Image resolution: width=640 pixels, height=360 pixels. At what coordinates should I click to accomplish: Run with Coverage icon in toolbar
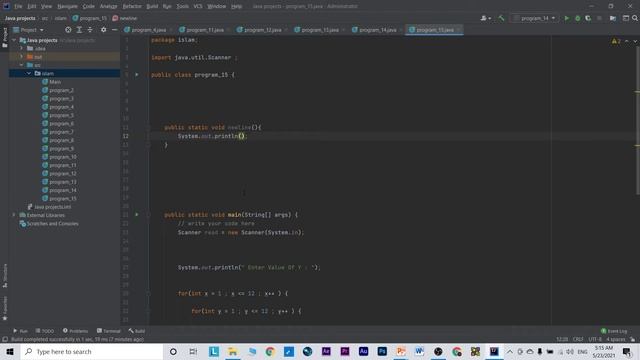pos(588,18)
